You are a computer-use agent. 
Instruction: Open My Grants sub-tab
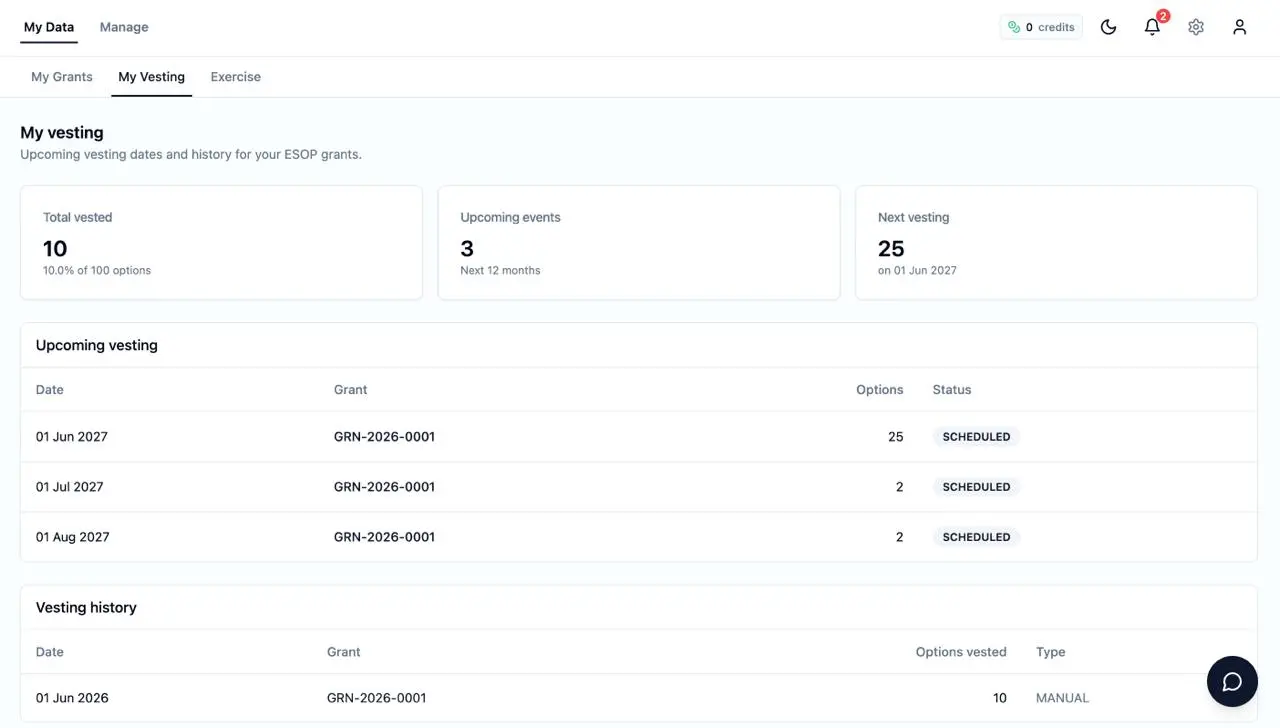coord(62,77)
